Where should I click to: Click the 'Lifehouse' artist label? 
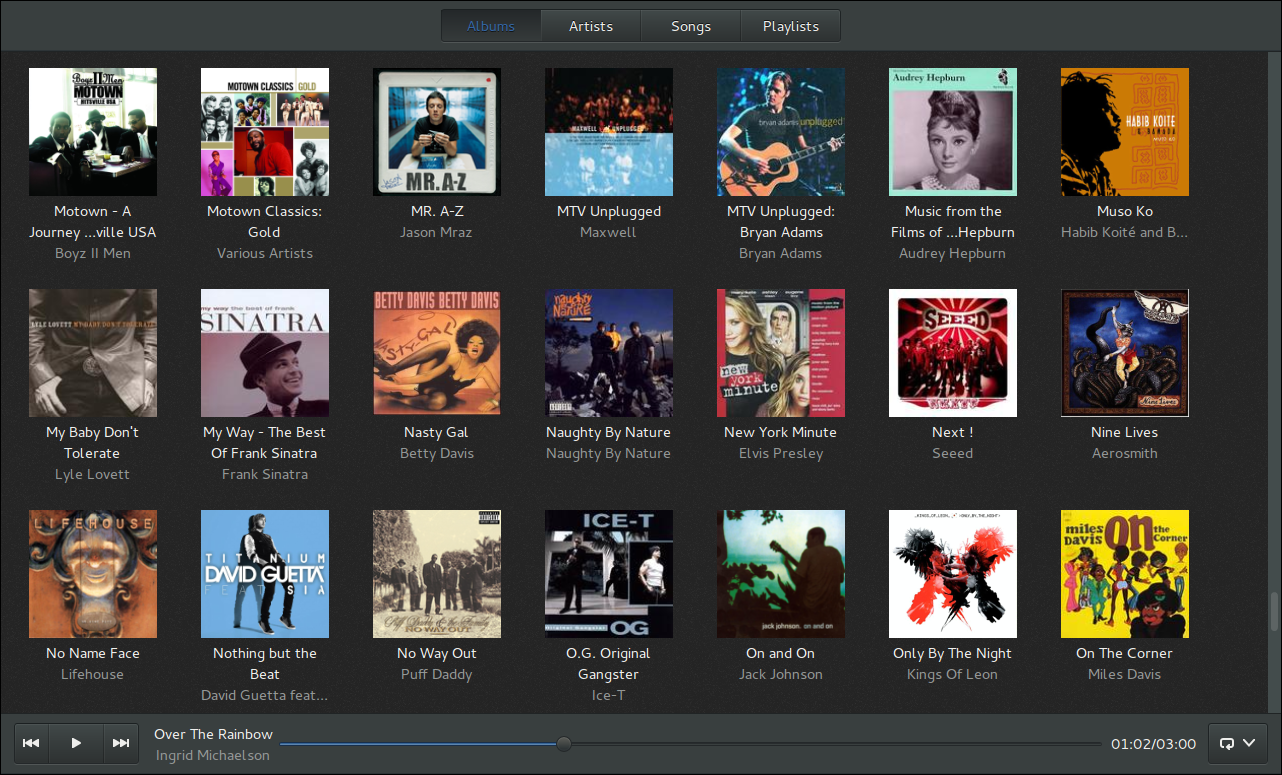(93, 674)
